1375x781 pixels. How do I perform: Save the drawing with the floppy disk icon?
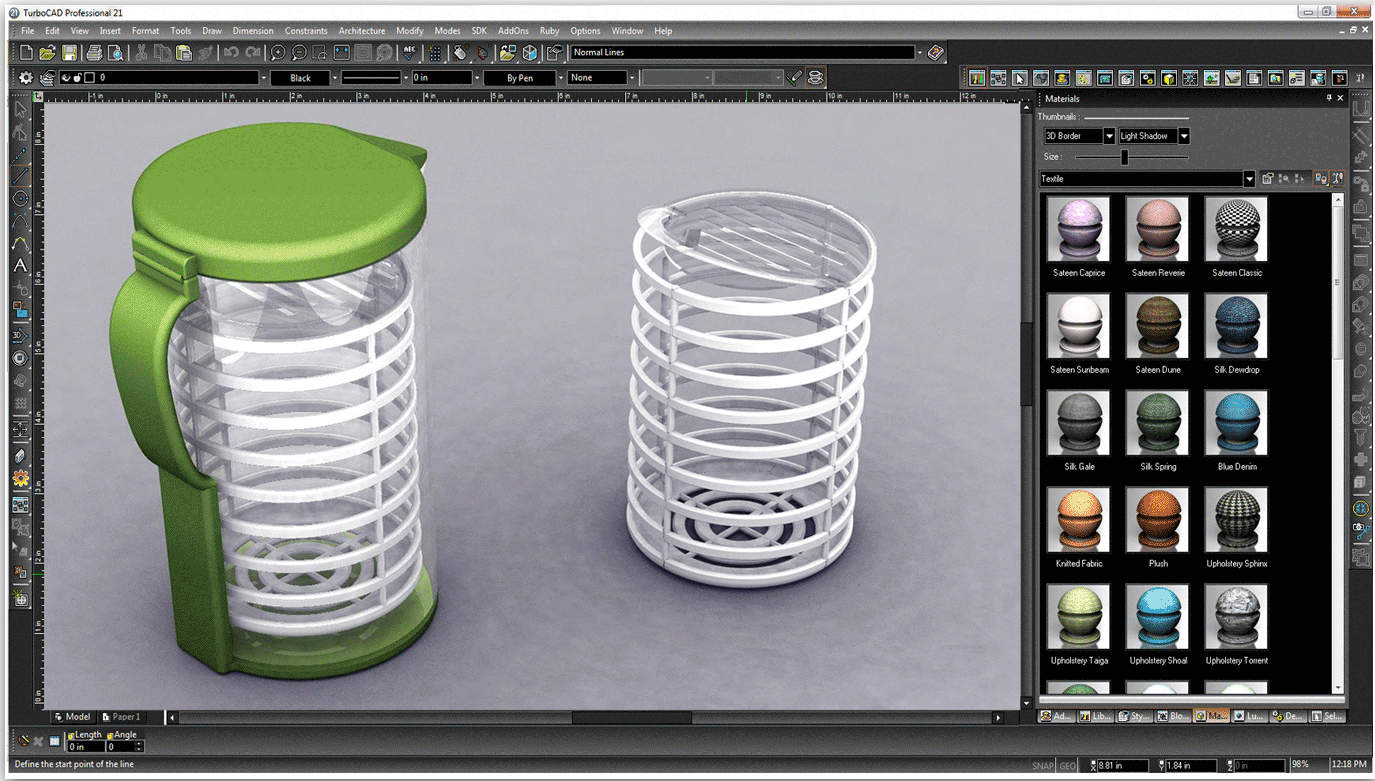69,53
